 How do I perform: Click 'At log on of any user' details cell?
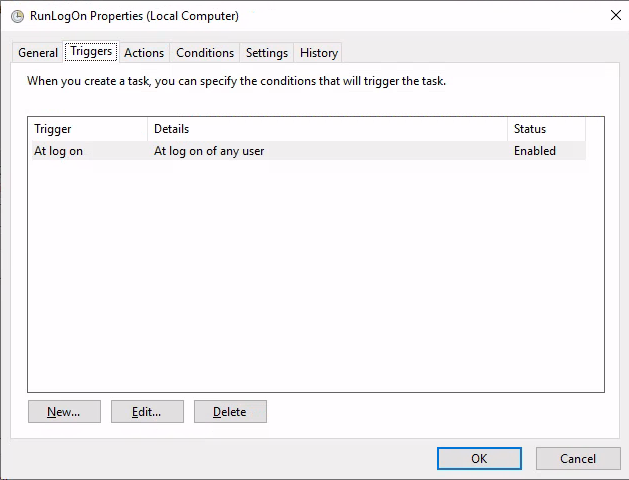pyautogui.click(x=209, y=151)
